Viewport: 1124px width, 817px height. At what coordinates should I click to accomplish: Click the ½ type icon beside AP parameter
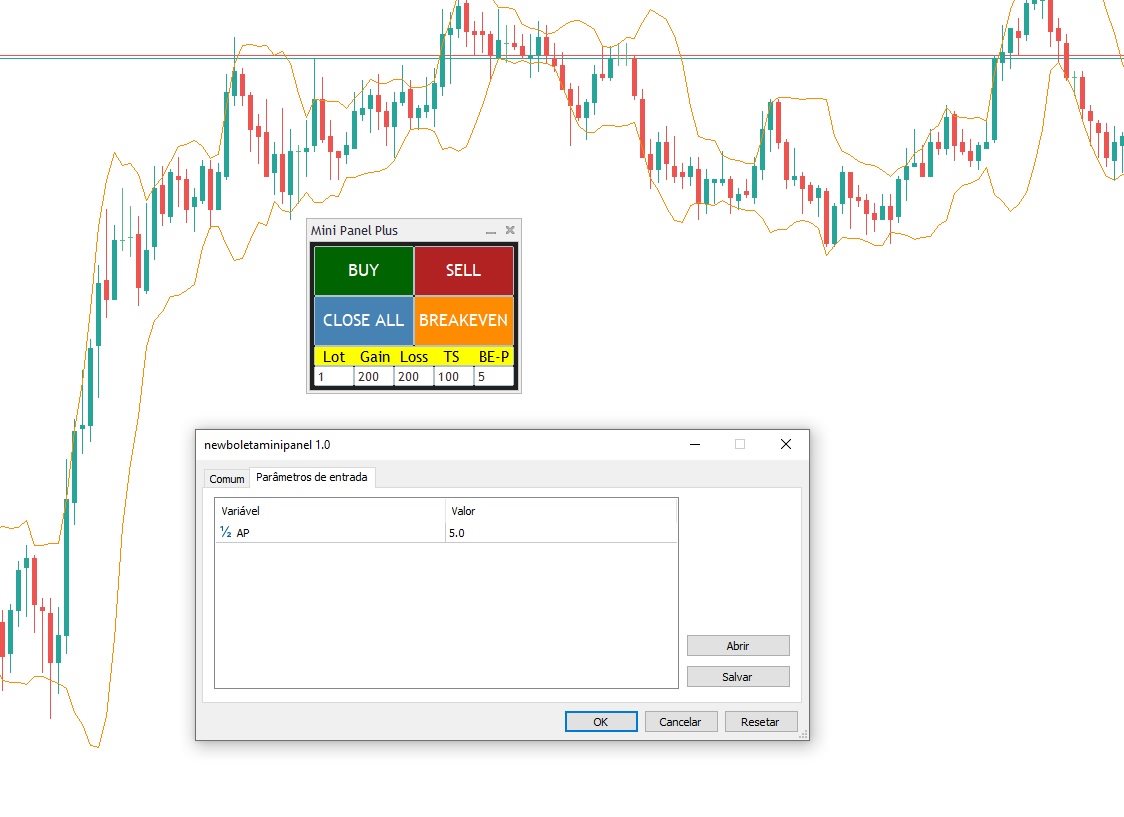click(x=224, y=532)
